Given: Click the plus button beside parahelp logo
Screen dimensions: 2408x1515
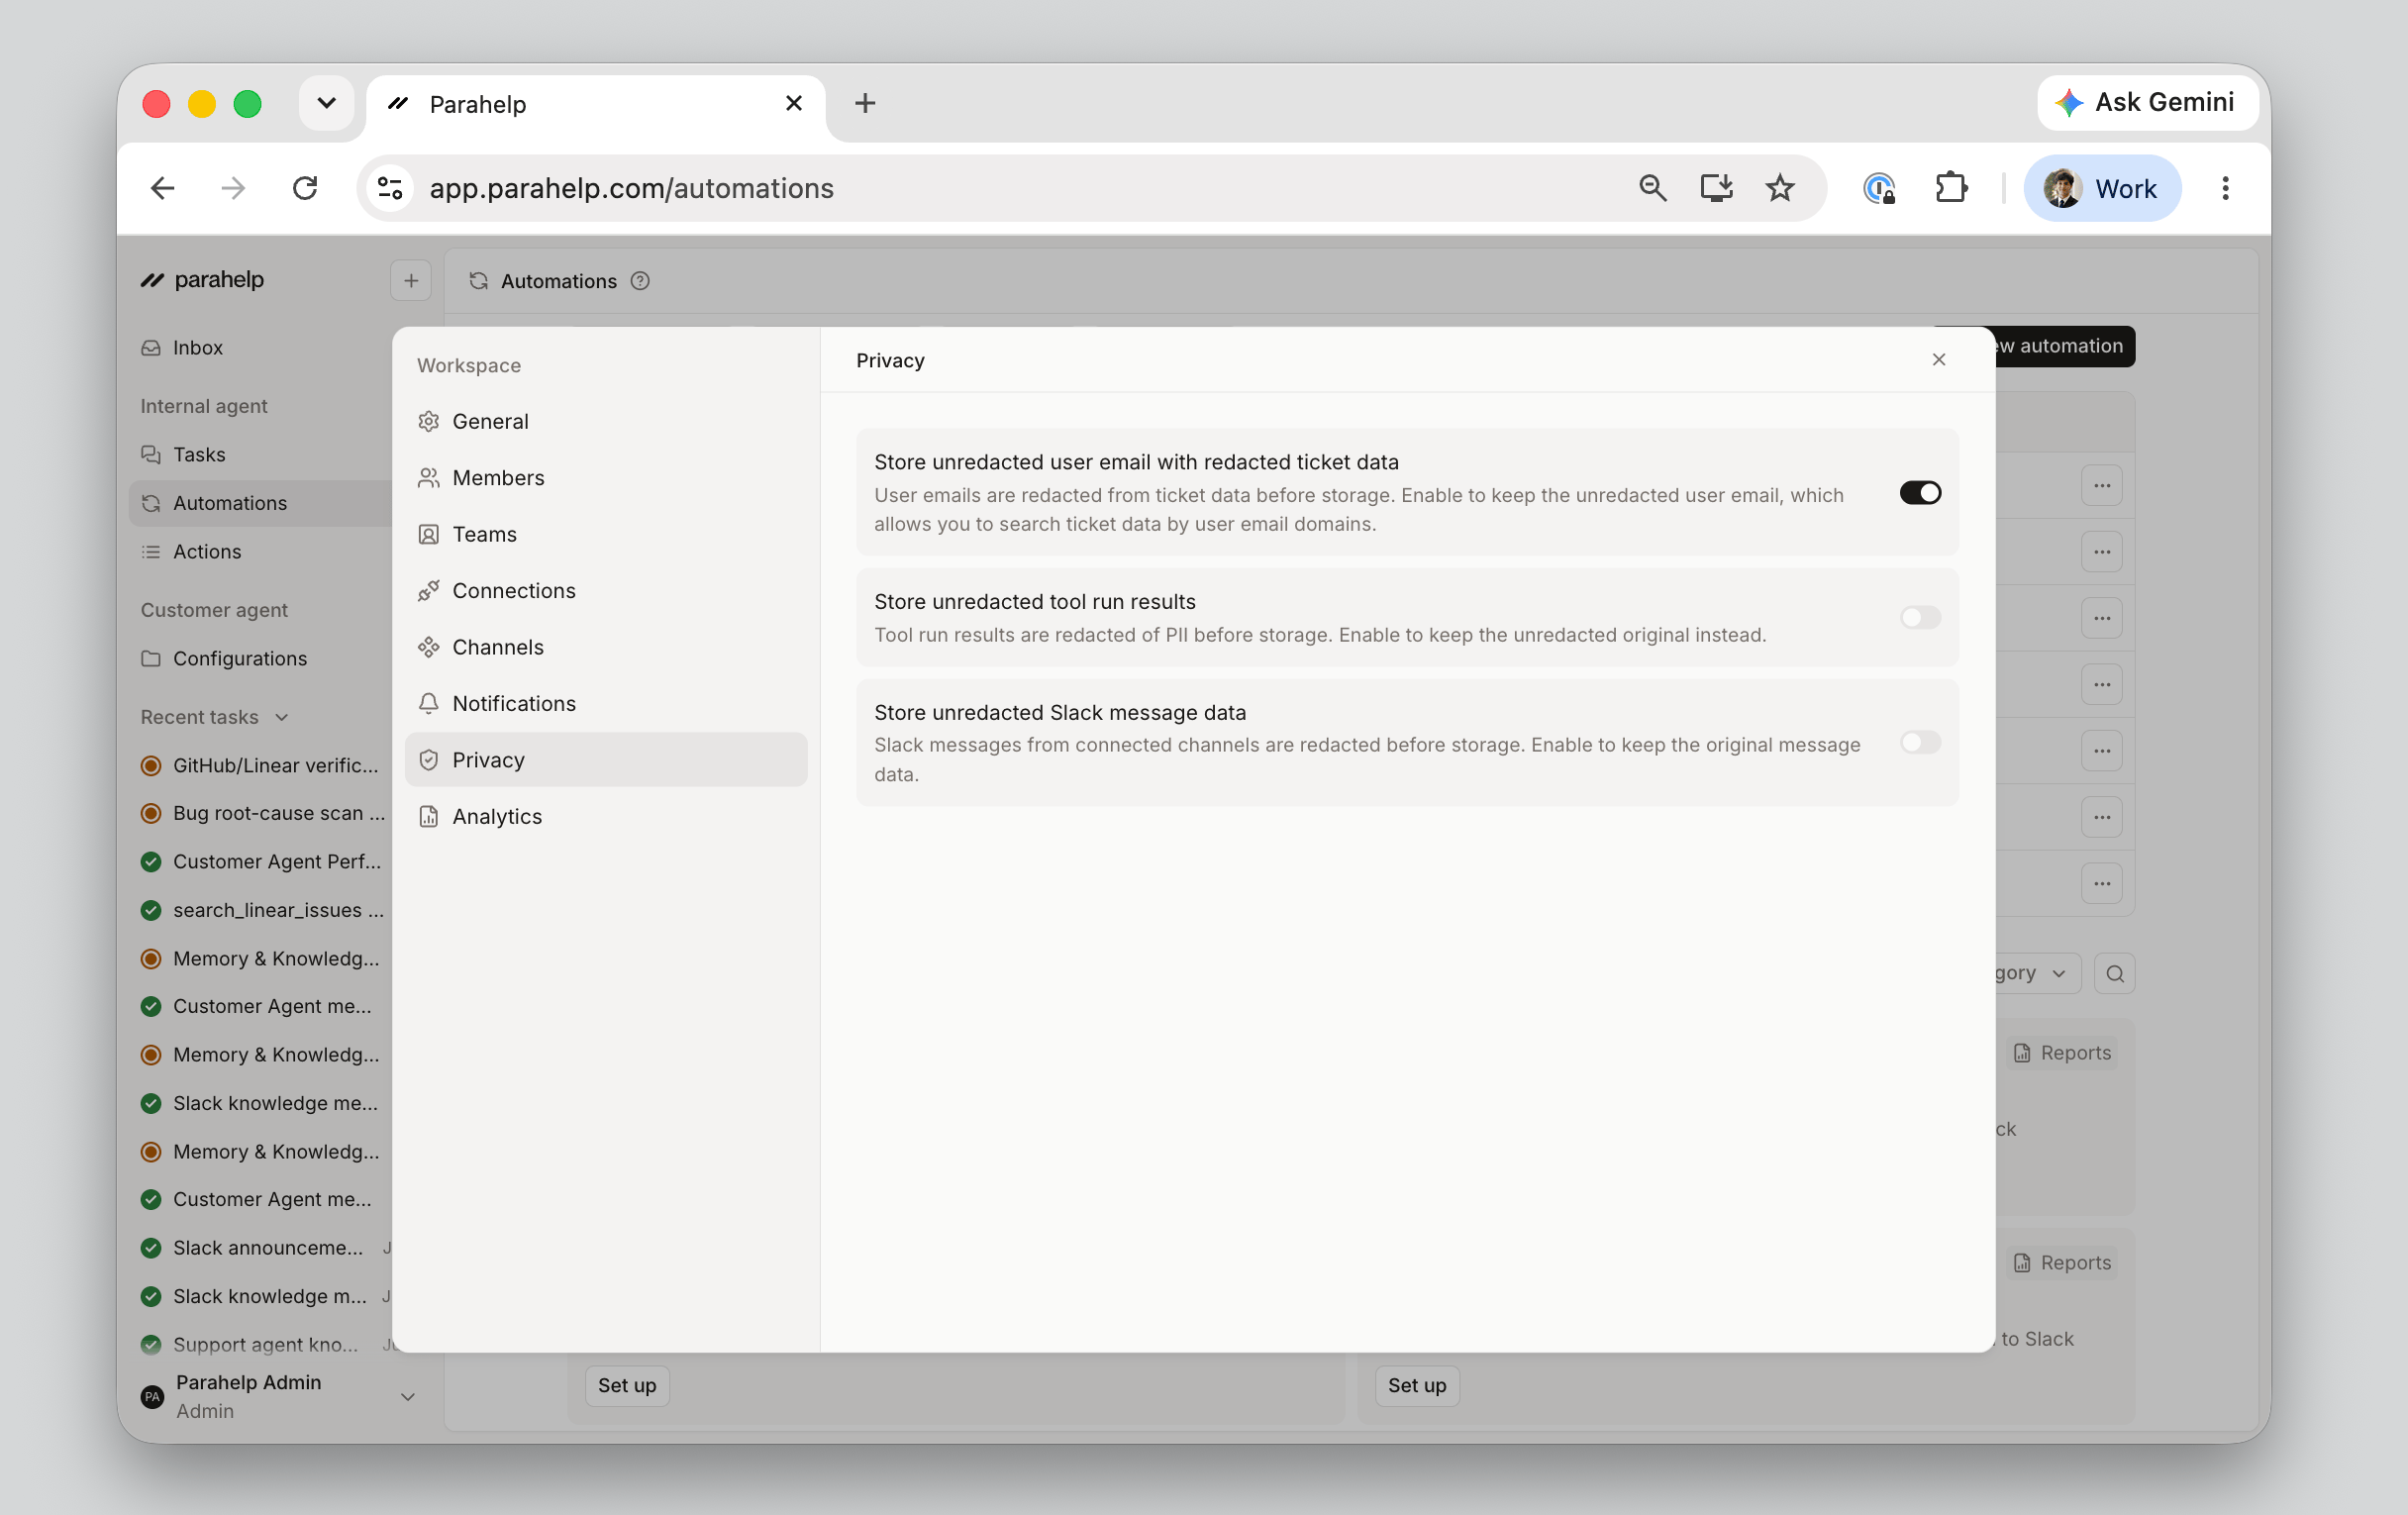Looking at the screenshot, I should pos(410,281).
